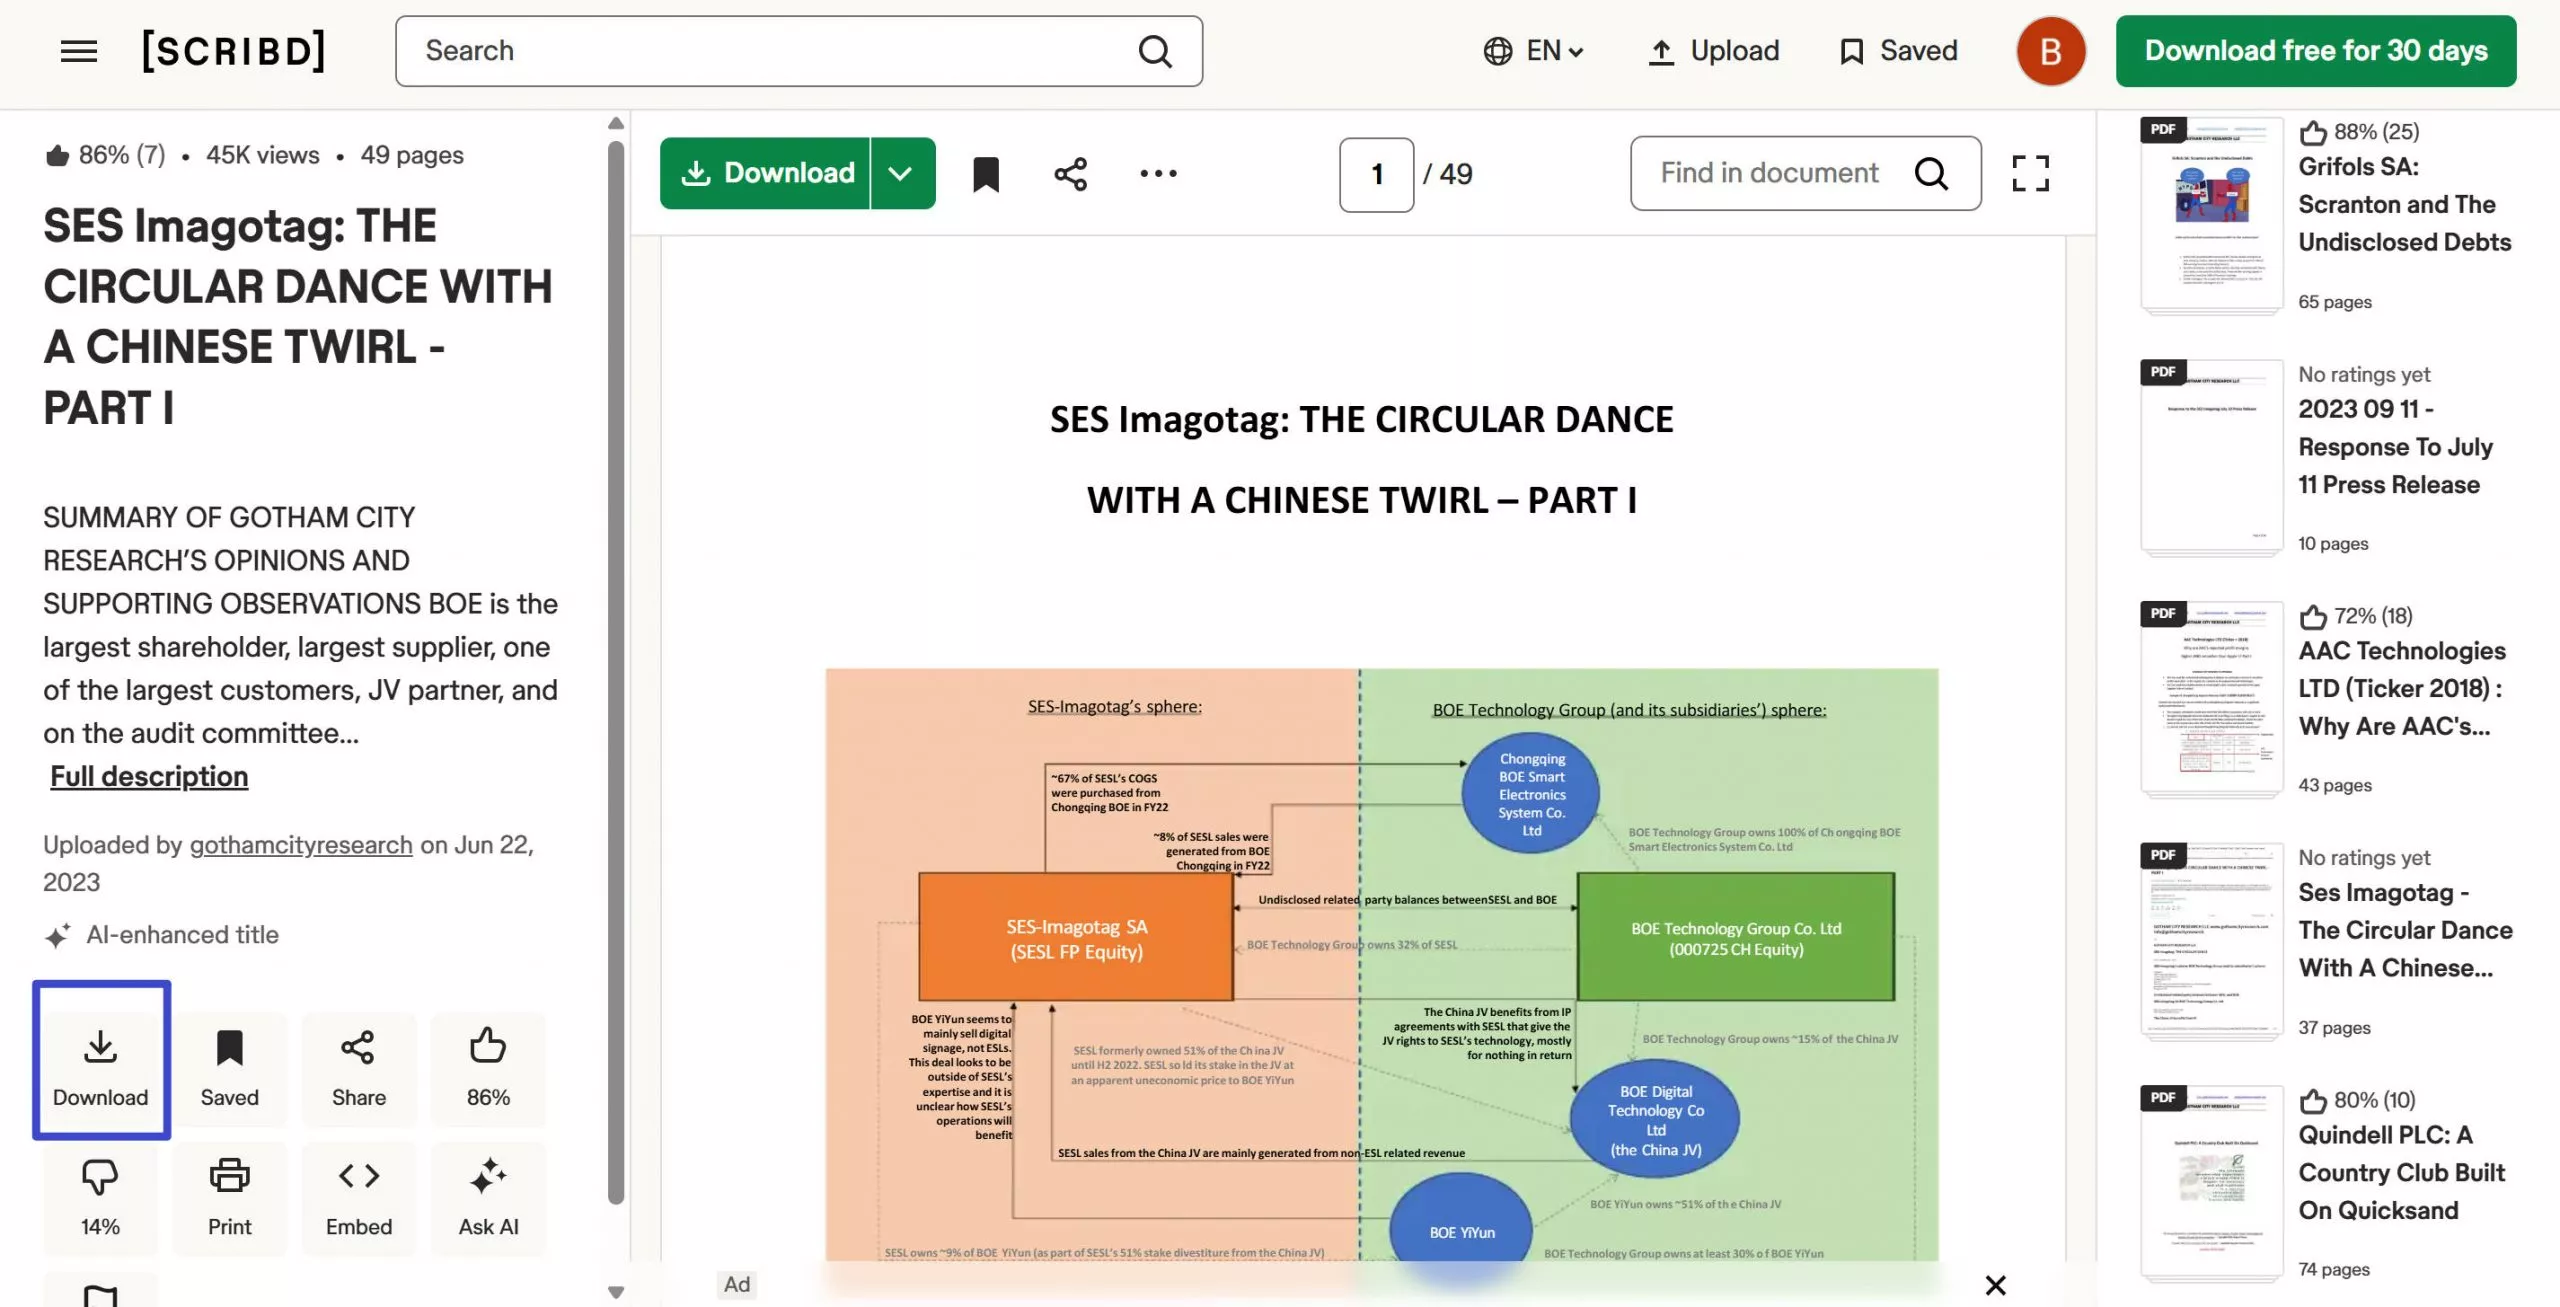Open the Embed code option
The image size is (2560, 1307).
(x=358, y=1196)
